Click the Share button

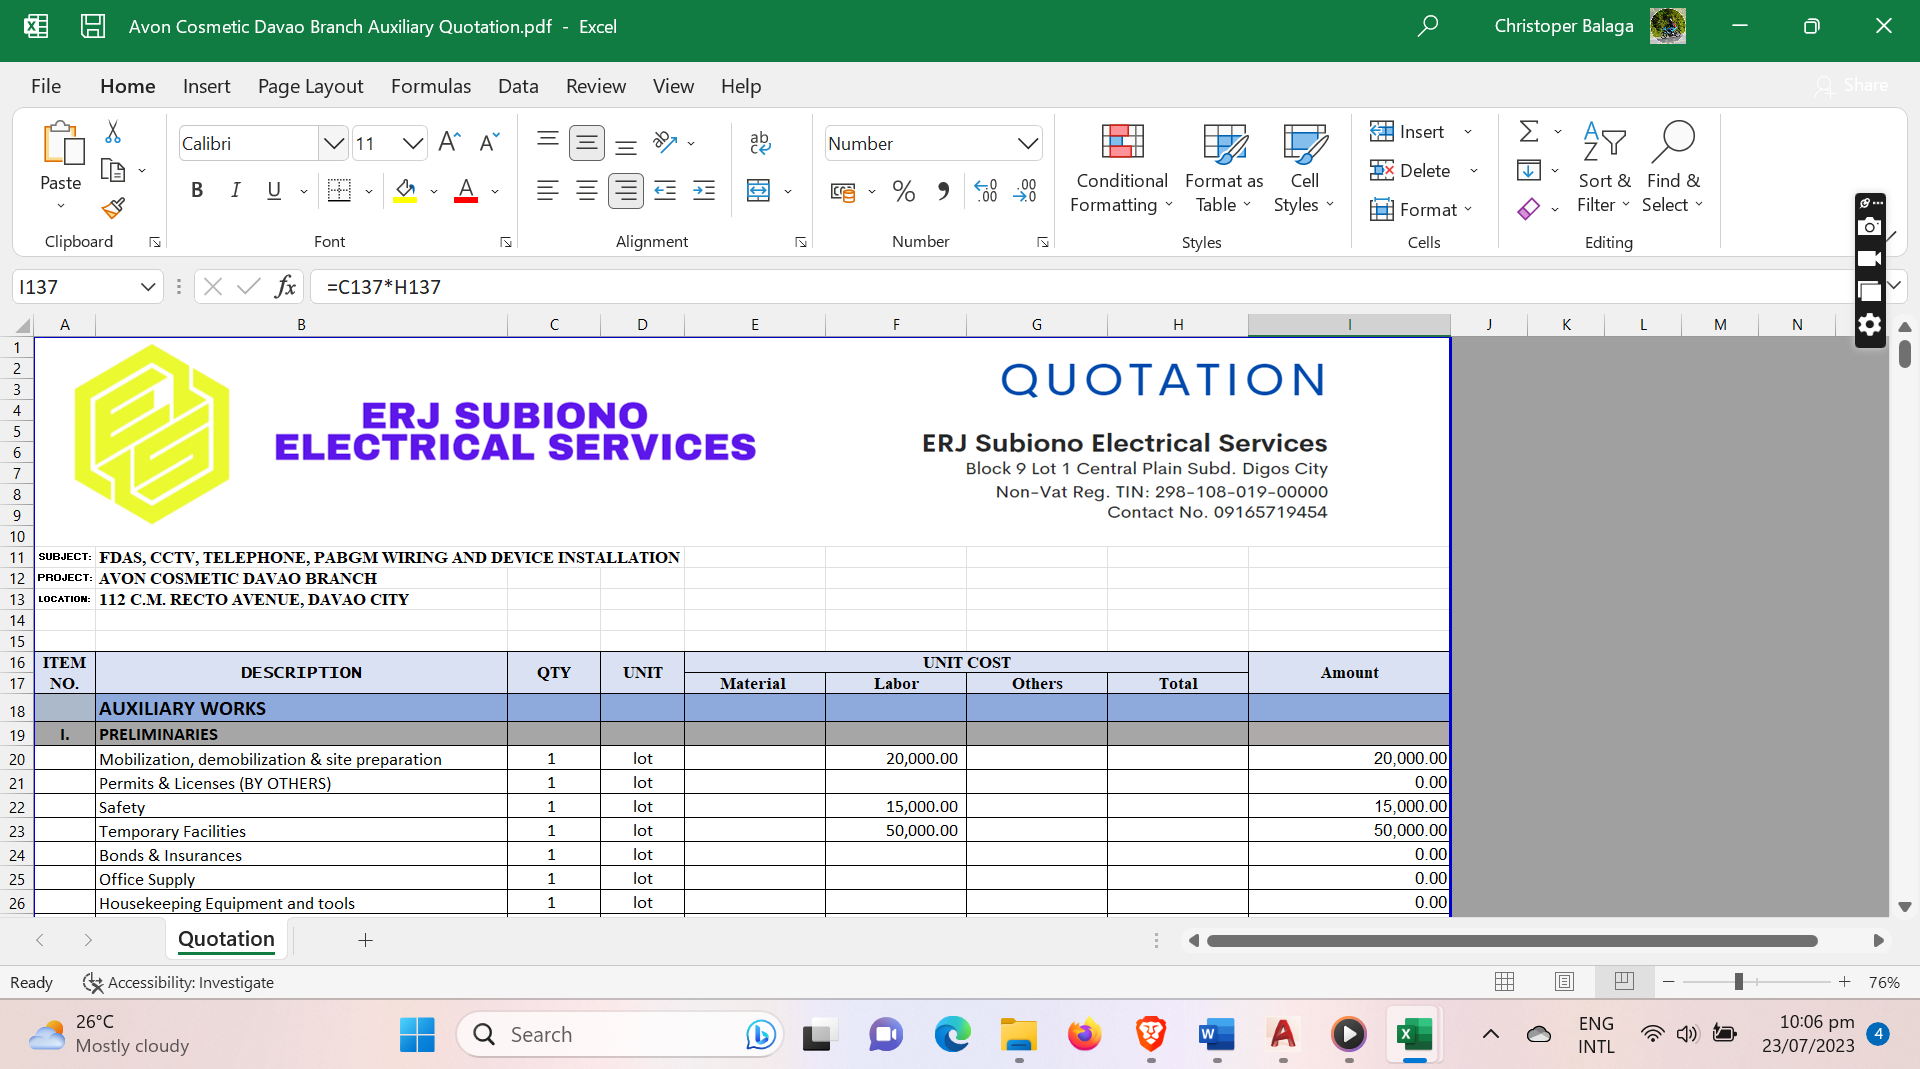click(x=1853, y=86)
